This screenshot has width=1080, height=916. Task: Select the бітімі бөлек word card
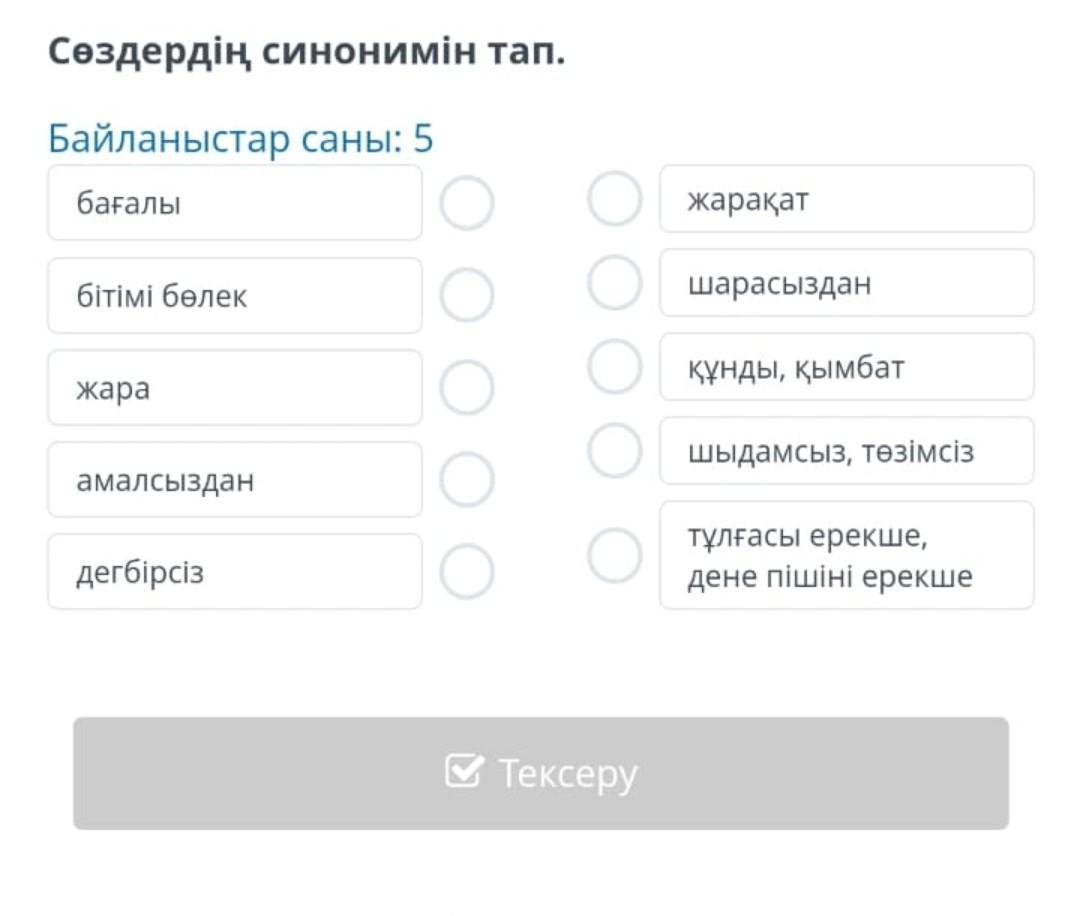234,296
